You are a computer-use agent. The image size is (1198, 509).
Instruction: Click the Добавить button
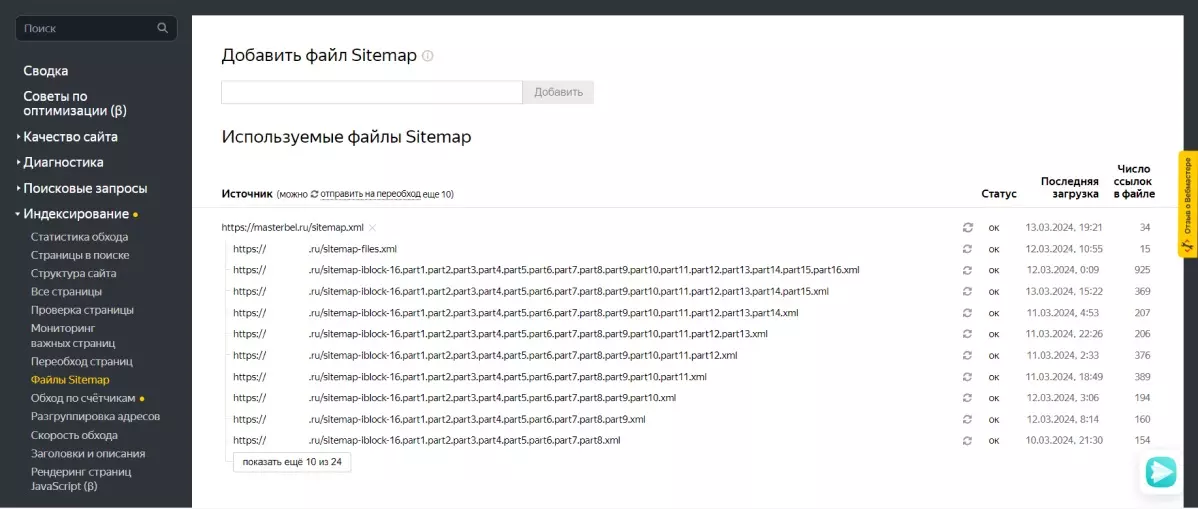click(x=558, y=92)
